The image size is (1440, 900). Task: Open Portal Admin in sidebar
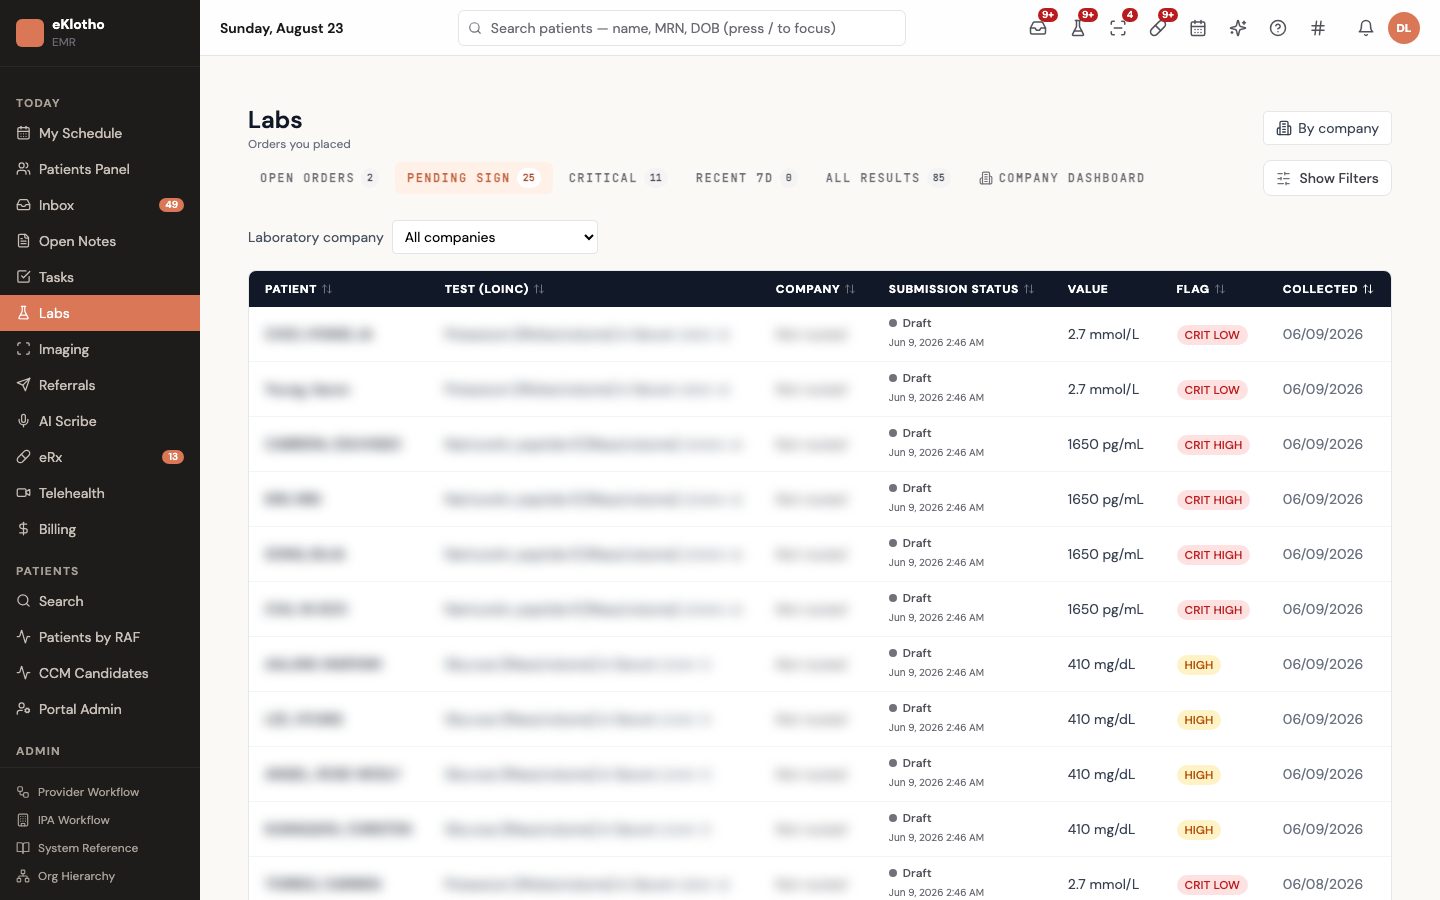point(100,709)
